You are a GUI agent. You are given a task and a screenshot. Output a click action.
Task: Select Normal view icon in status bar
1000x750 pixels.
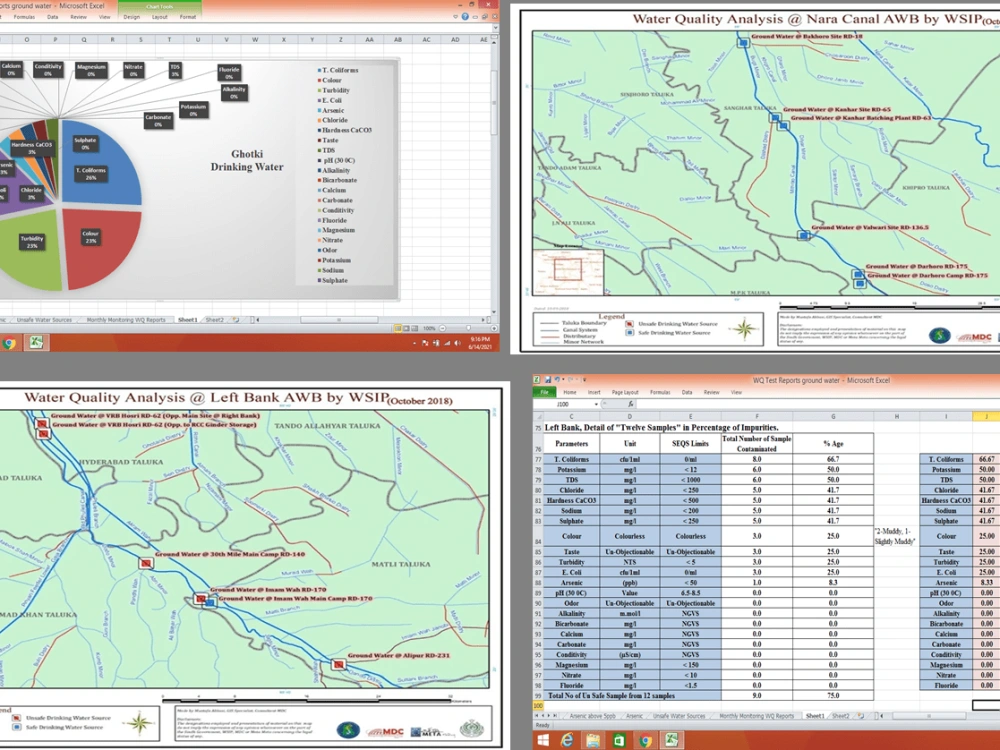[x=397, y=328]
